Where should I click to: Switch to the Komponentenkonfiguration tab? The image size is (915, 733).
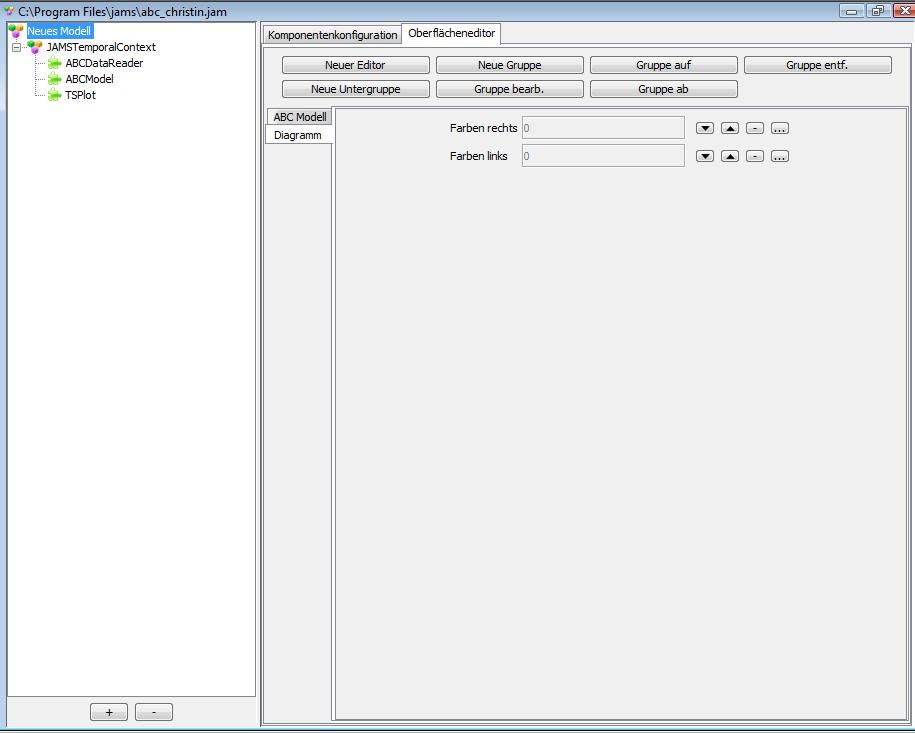pyautogui.click(x=332, y=35)
